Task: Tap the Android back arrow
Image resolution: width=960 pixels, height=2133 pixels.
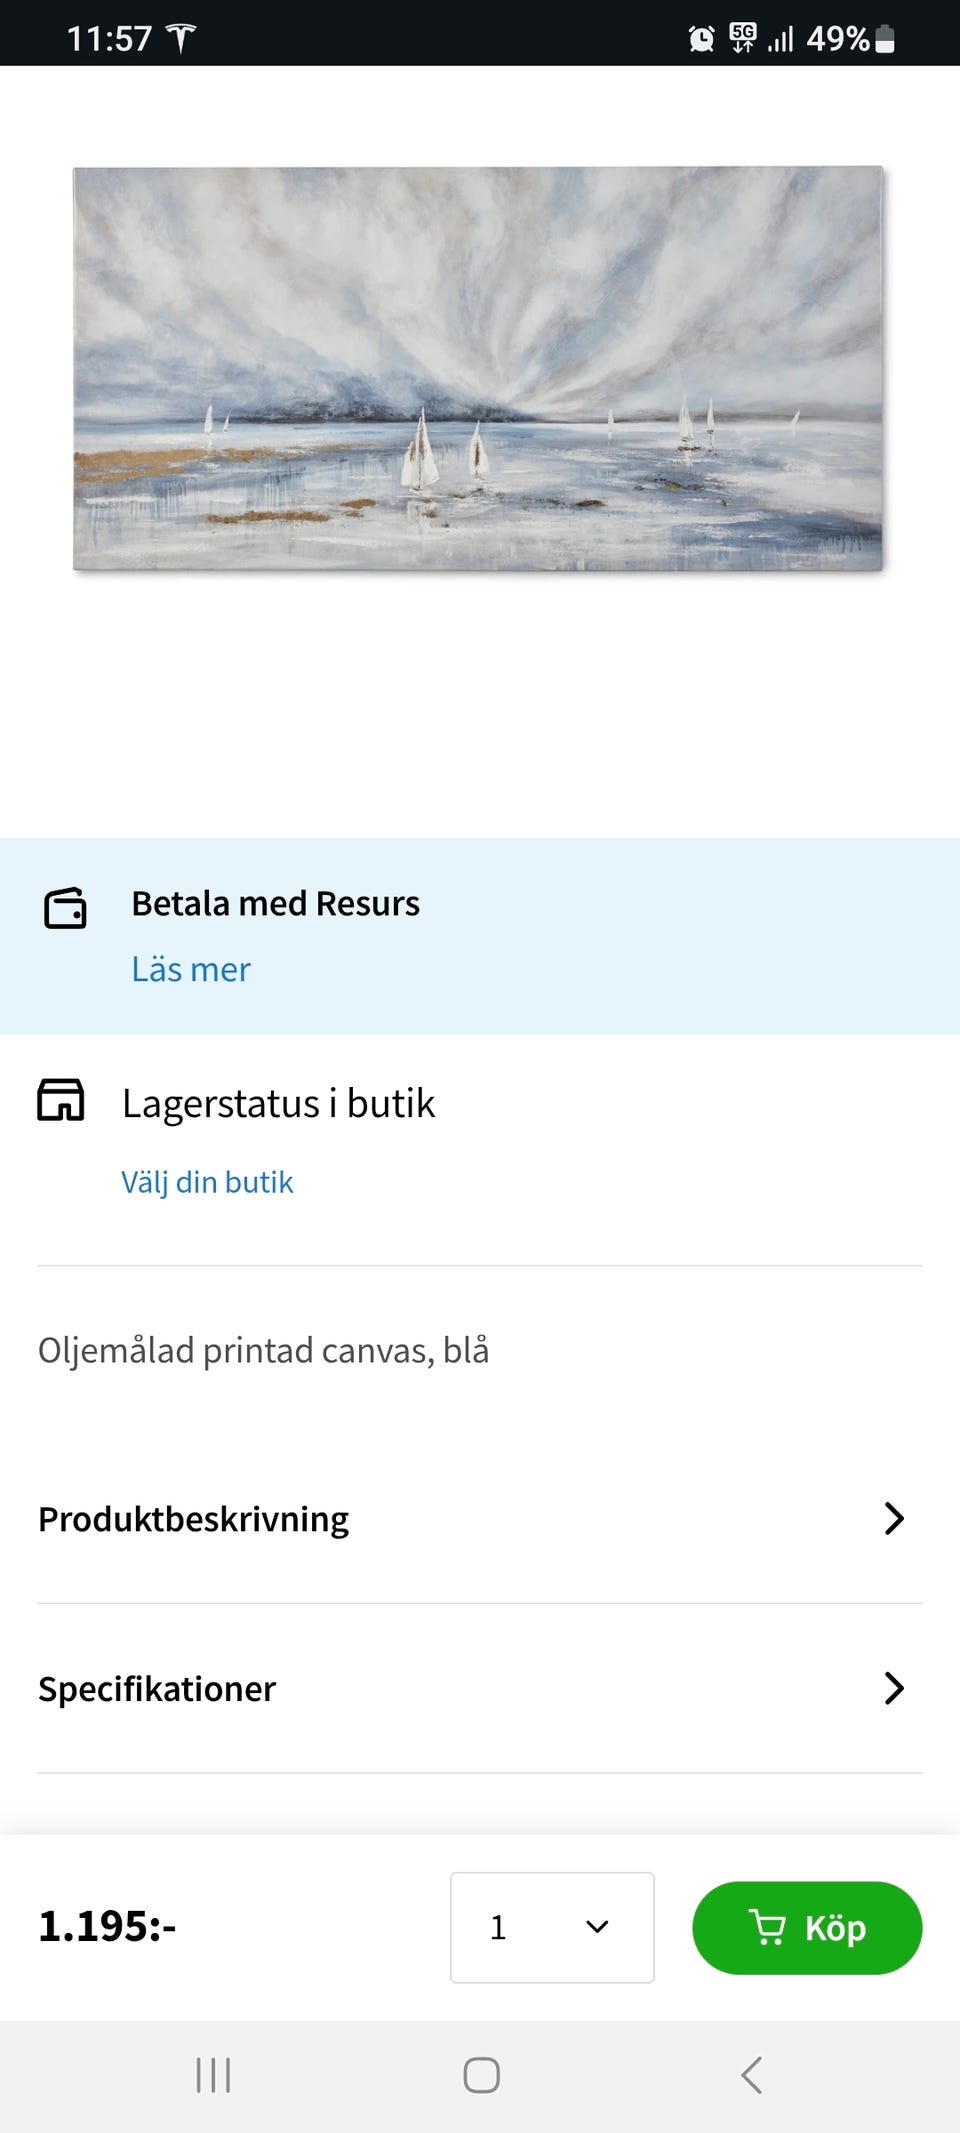Action: point(752,2075)
